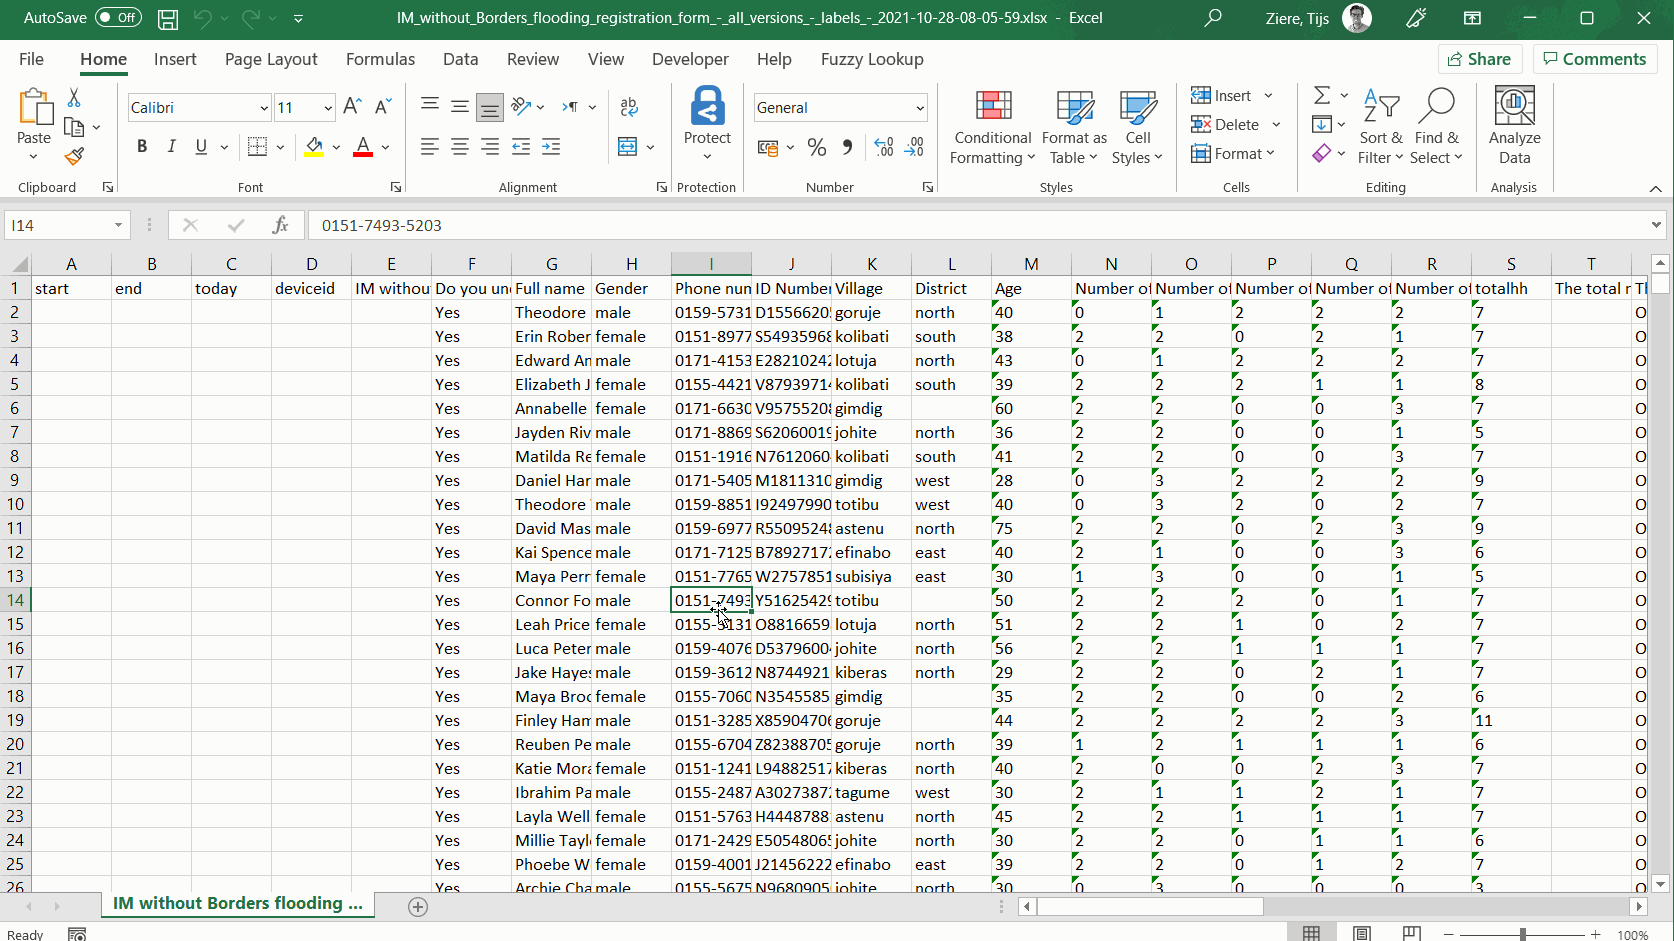Click the Comments button

[x=1594, y=59]
